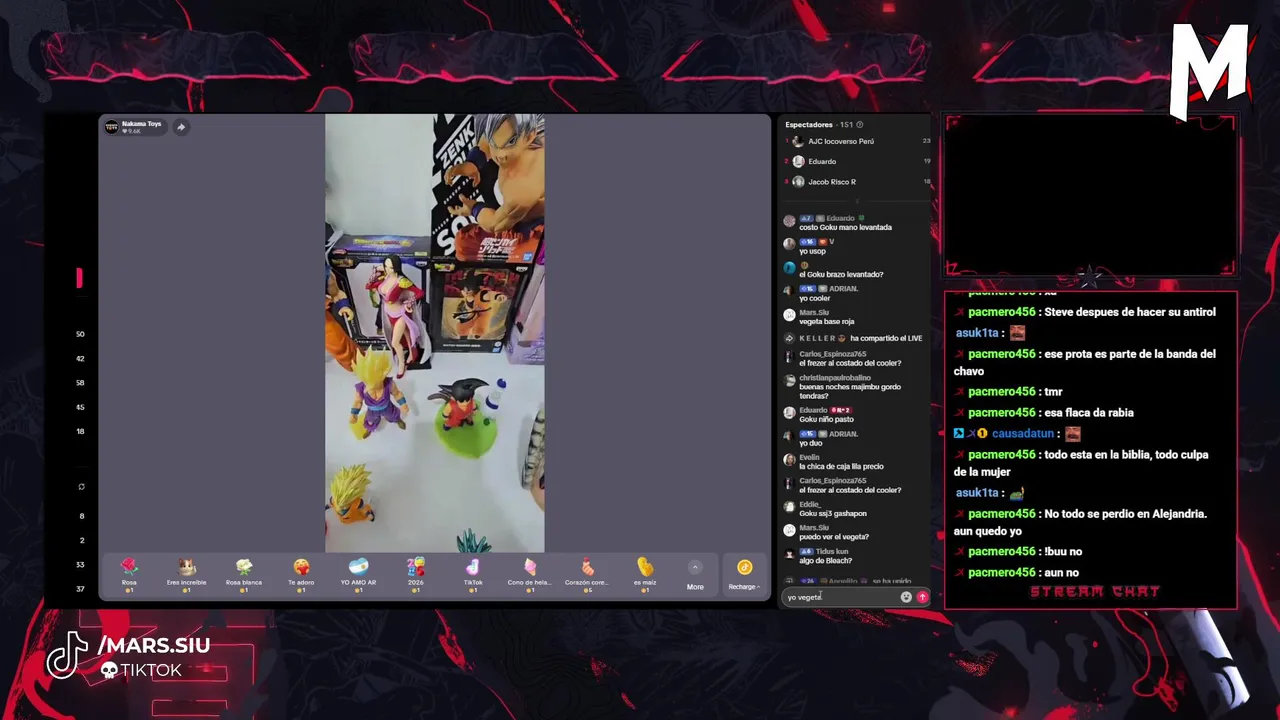This screenshot has height=720, width=1280.
Task: Send the Te adoro gift
Action: tap(301, 575)
